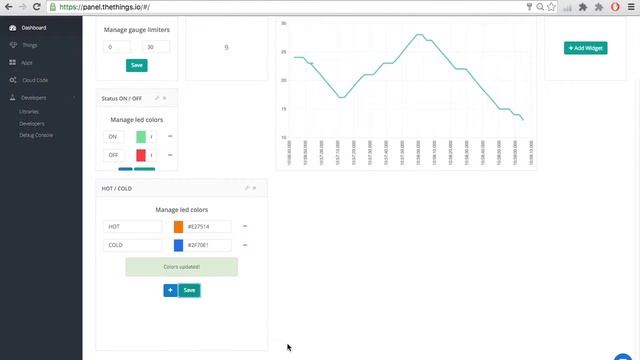
Task: Edit the Status ON / OFF widget with the wrench
Action: (x=157, y=98)
